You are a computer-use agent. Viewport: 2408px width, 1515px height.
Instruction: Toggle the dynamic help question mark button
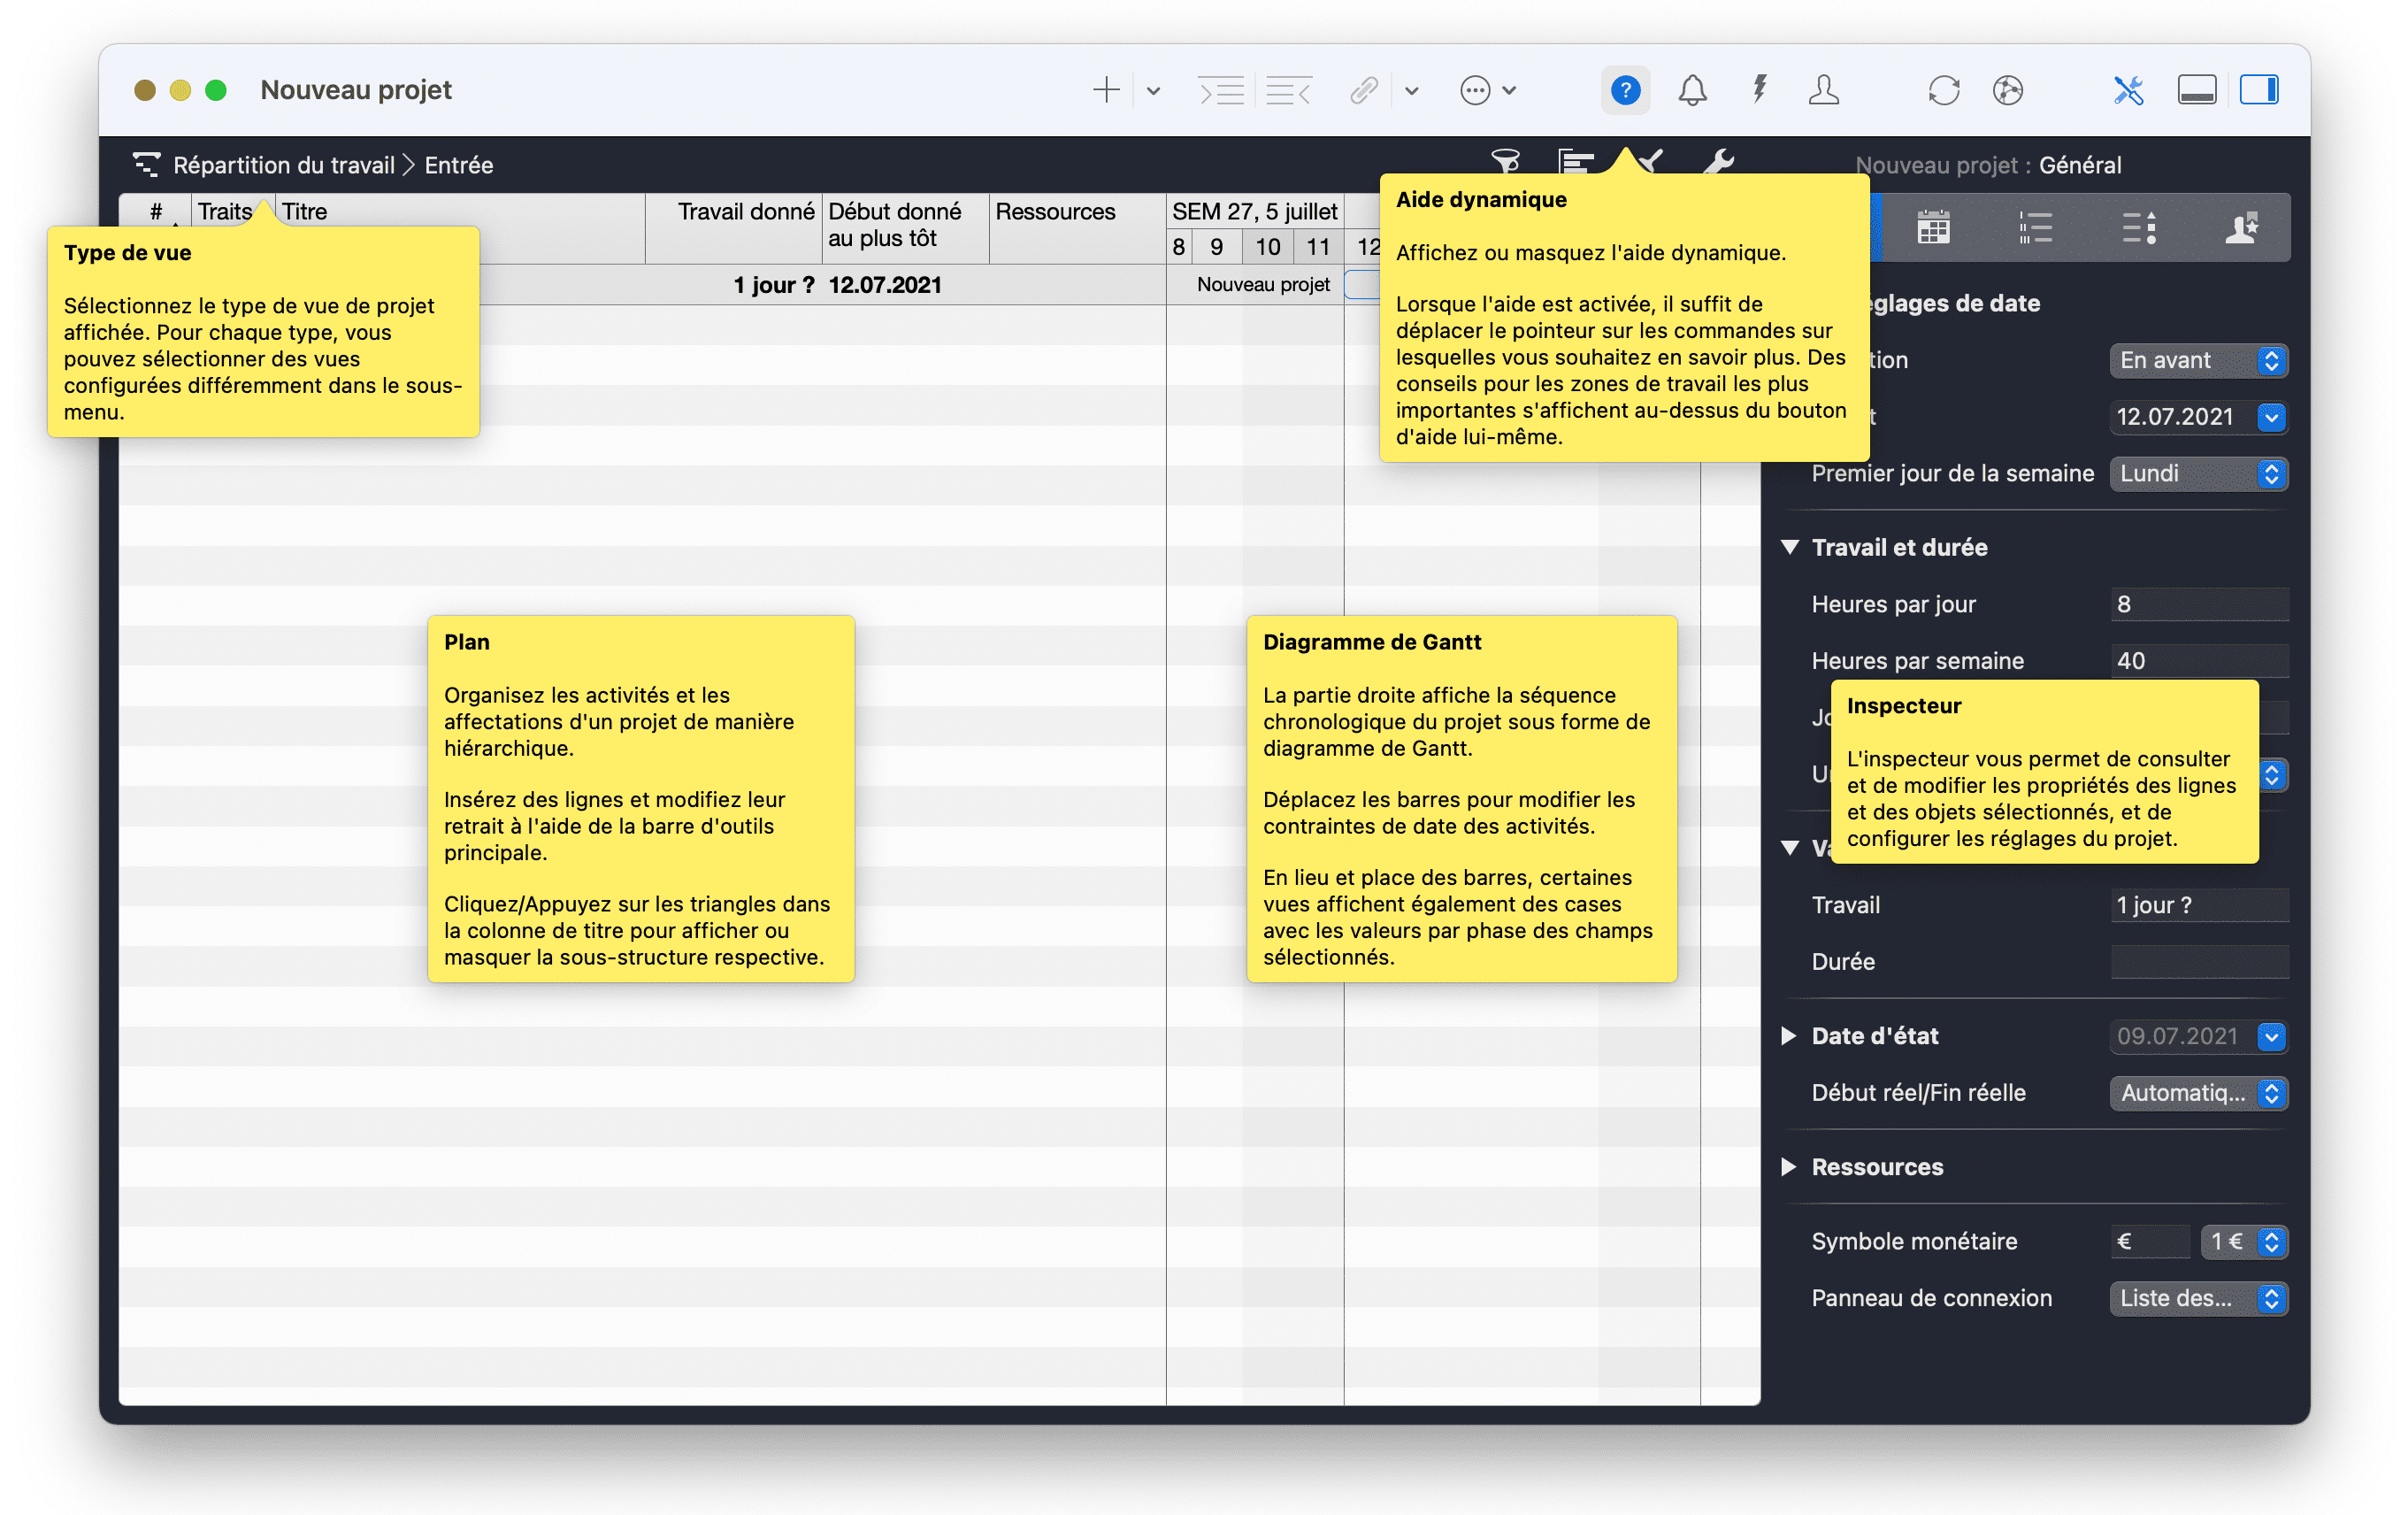pyautogui.click(x=1625, y=90)
